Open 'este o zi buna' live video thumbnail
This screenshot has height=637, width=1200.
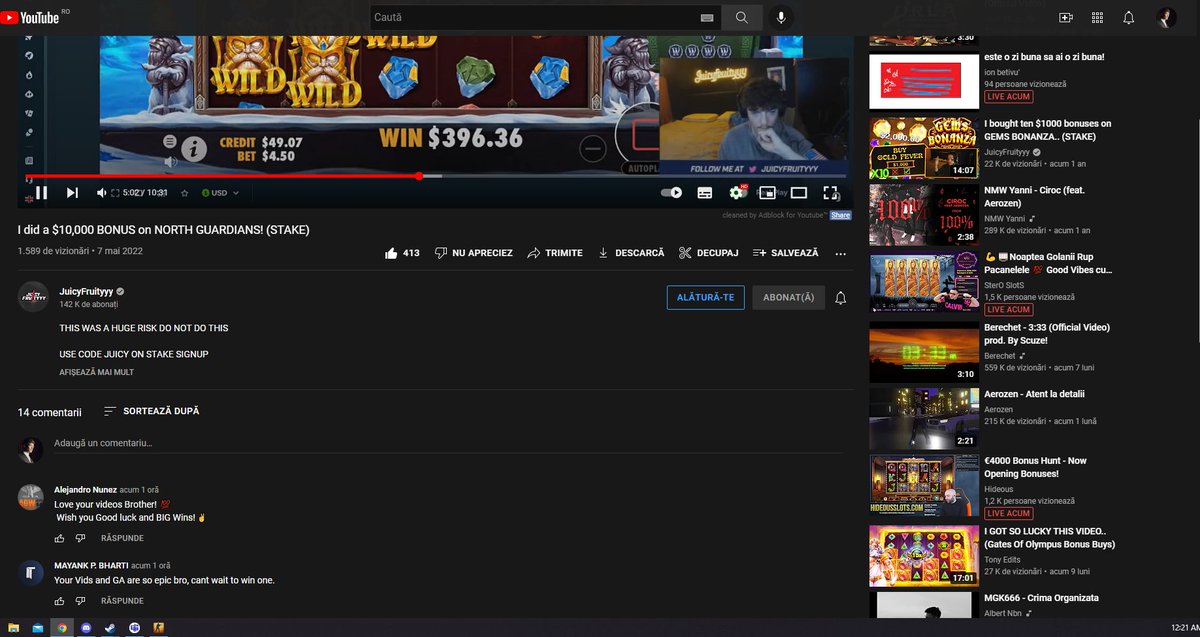click(x=924, y=80)
